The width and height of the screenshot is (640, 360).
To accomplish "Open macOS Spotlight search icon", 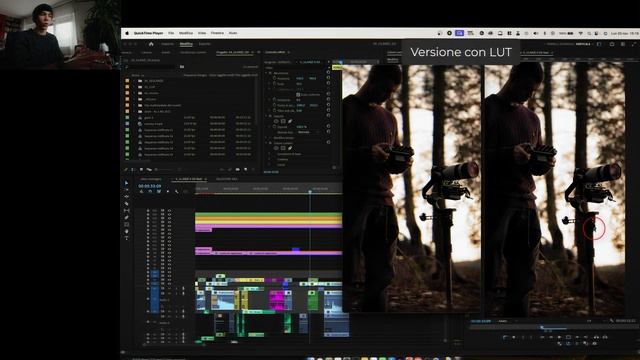I will click(x=589, y=33).
